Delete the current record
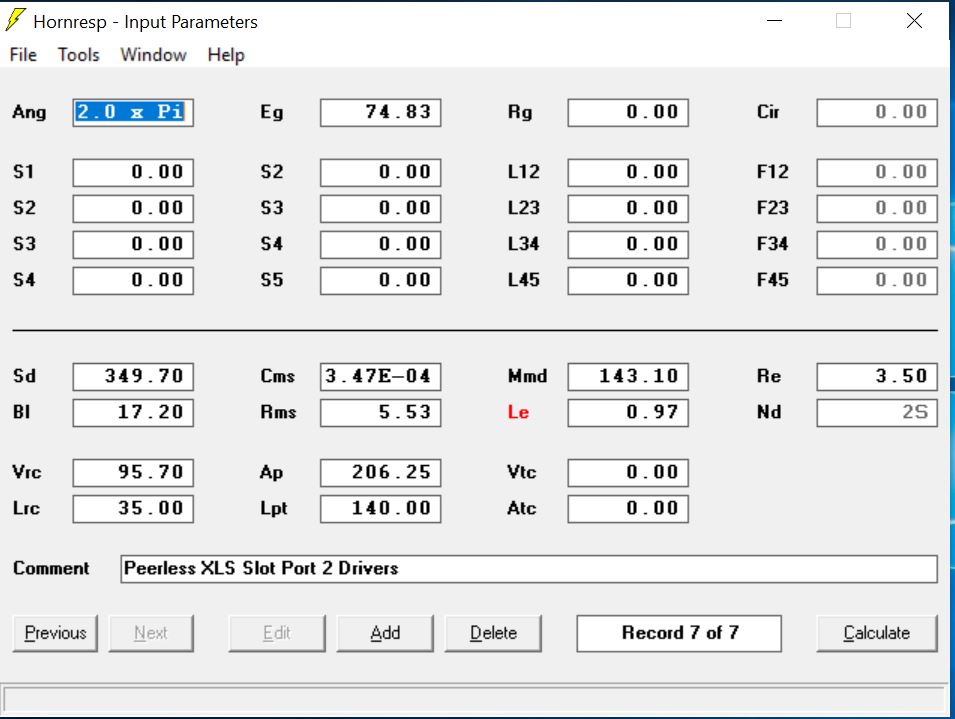 (493, 633)
